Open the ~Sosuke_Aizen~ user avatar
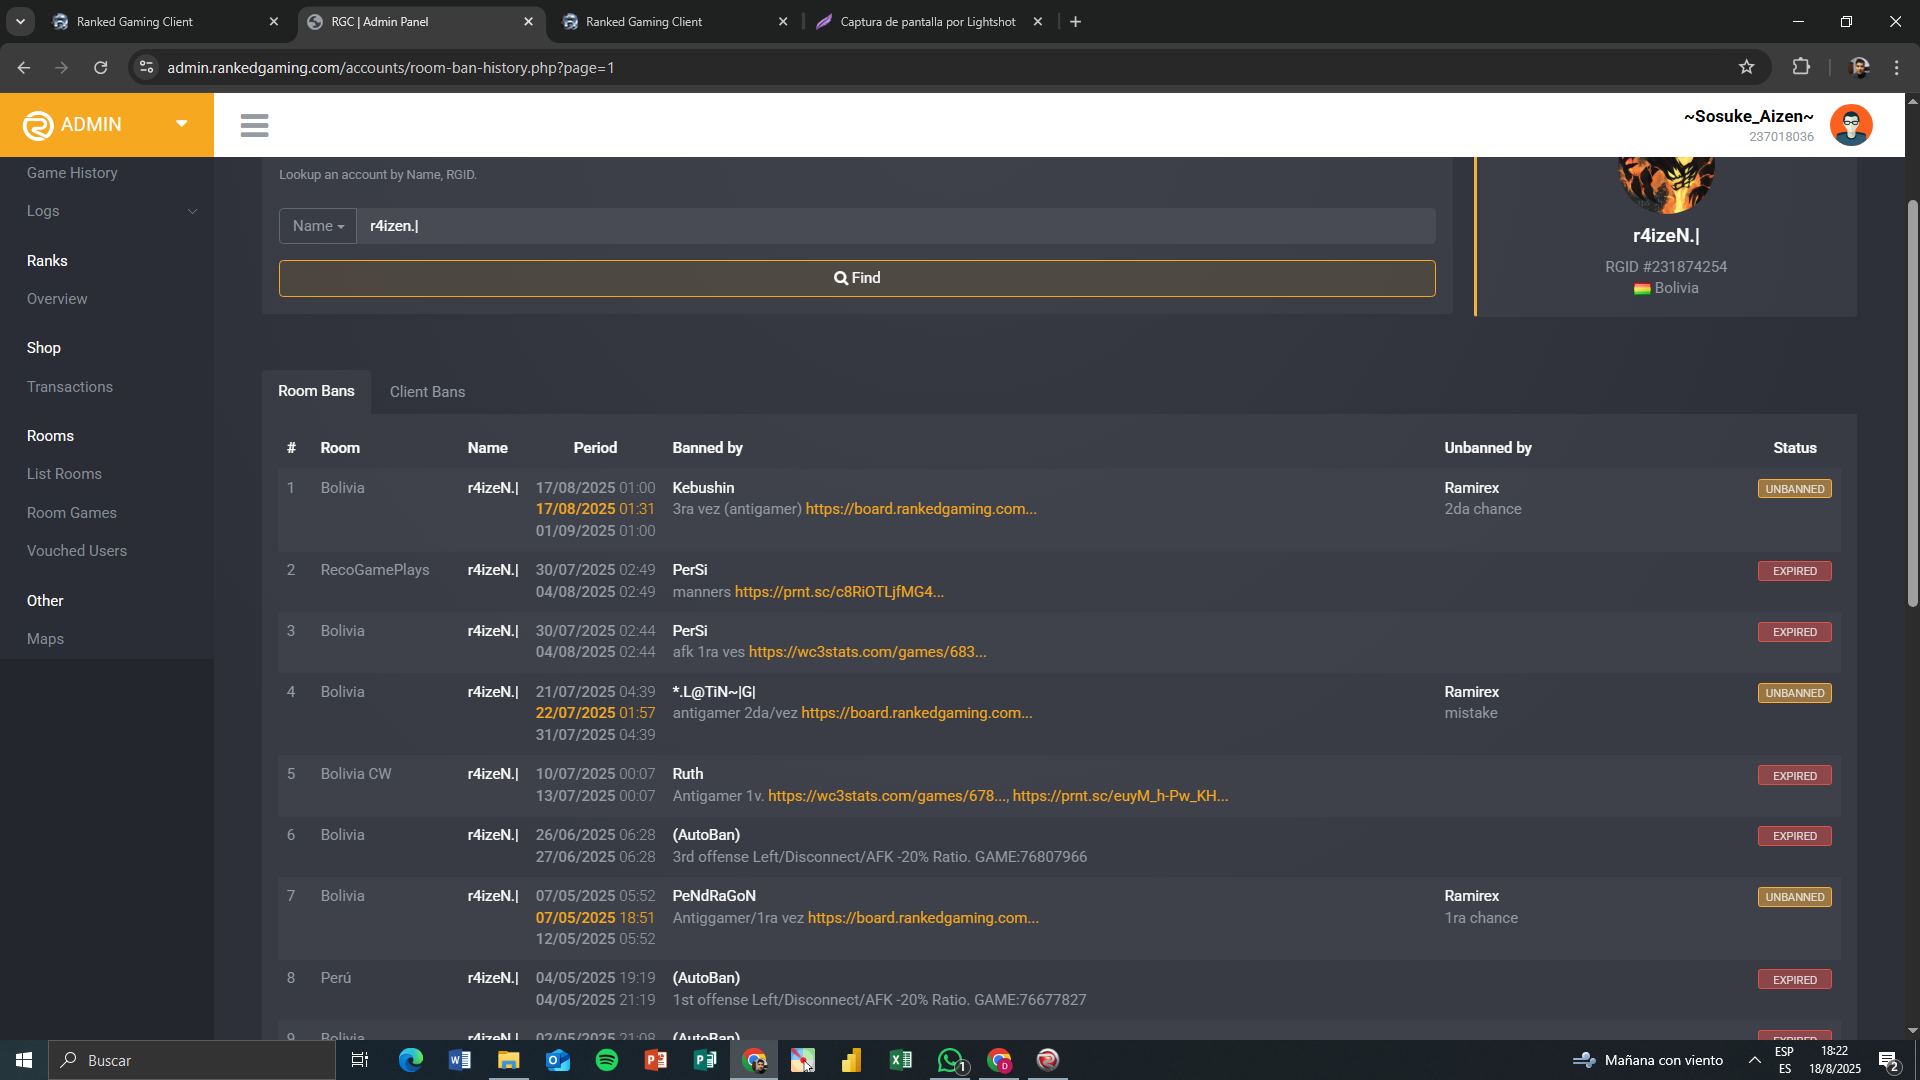This screenshot has width=1920, height=1080. [1851, 125]
